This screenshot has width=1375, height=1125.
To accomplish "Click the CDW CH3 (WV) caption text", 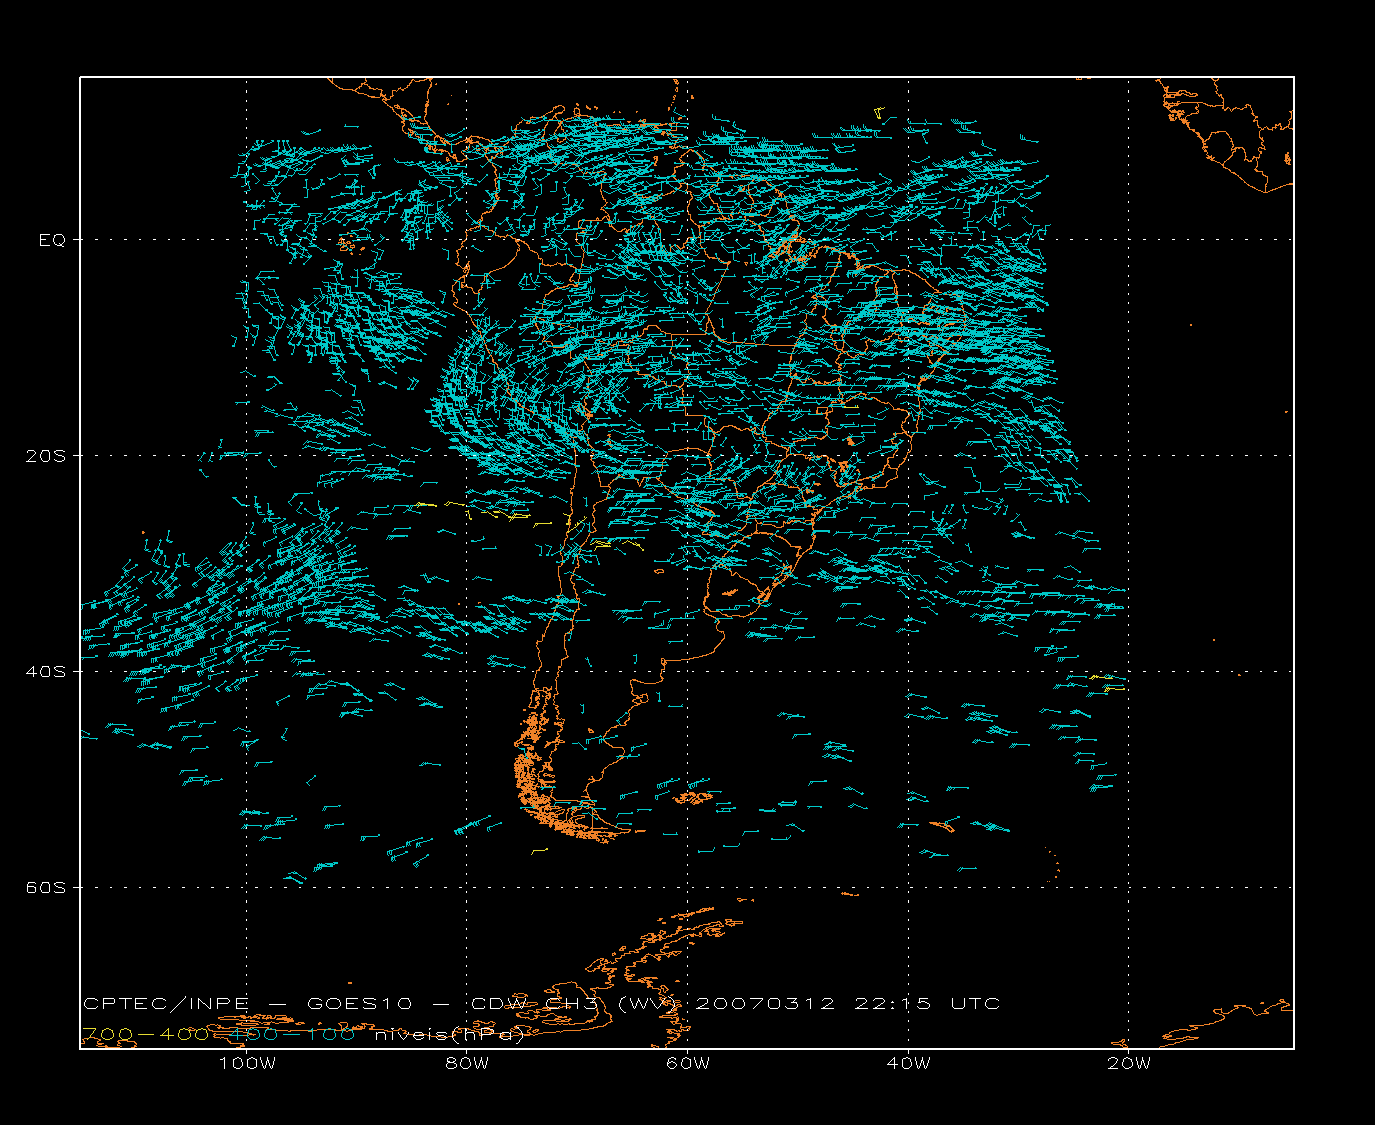I will (575, 1003).
